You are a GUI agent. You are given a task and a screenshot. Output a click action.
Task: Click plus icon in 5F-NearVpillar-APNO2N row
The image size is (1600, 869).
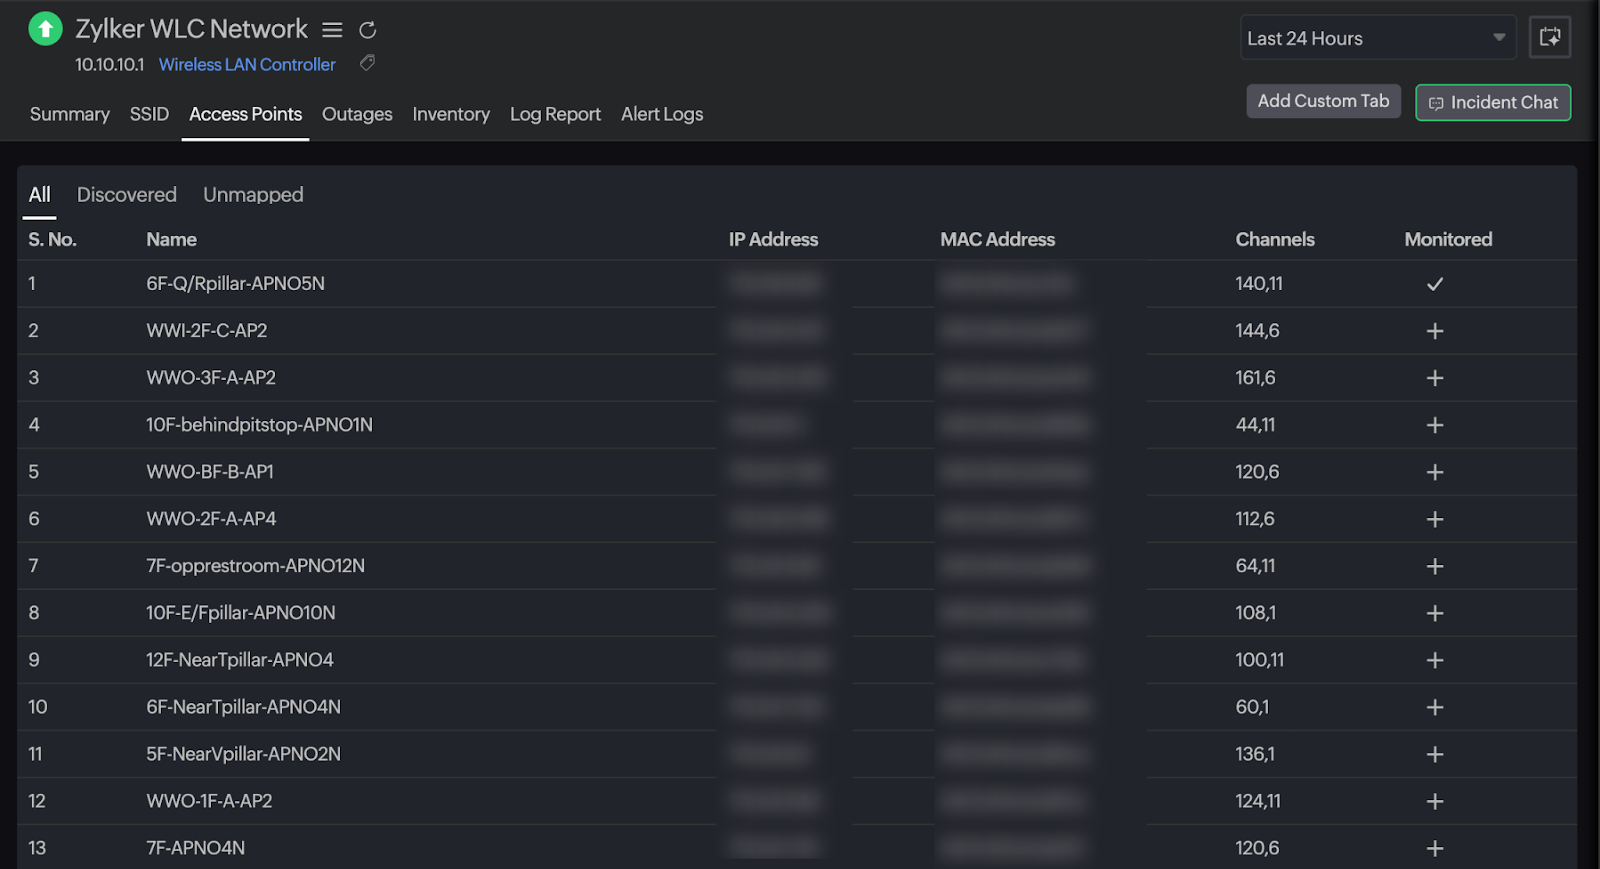click(x=1434, y=754)
